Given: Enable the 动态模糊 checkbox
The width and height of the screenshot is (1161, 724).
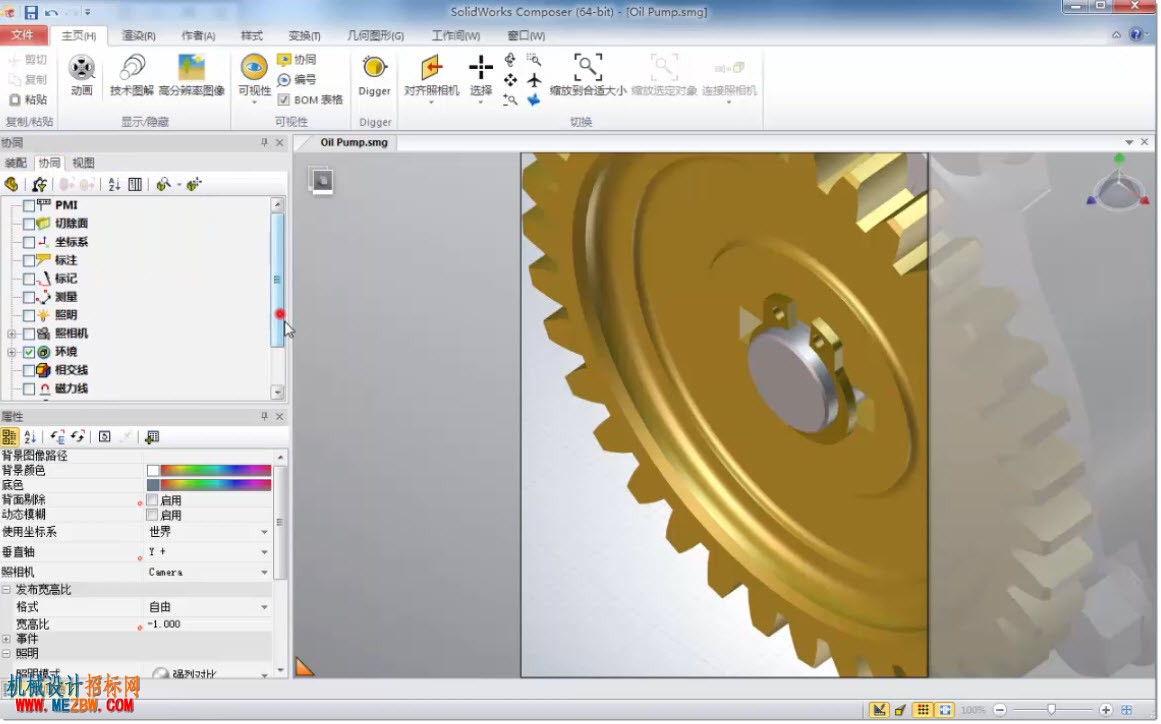Looking at the screenshot, I should point(153,514).
